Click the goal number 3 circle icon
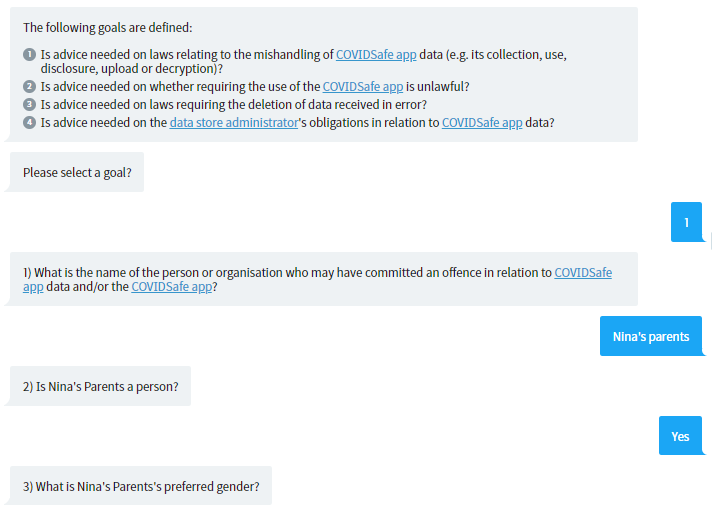712x510 pixels. tap(29, 104)
